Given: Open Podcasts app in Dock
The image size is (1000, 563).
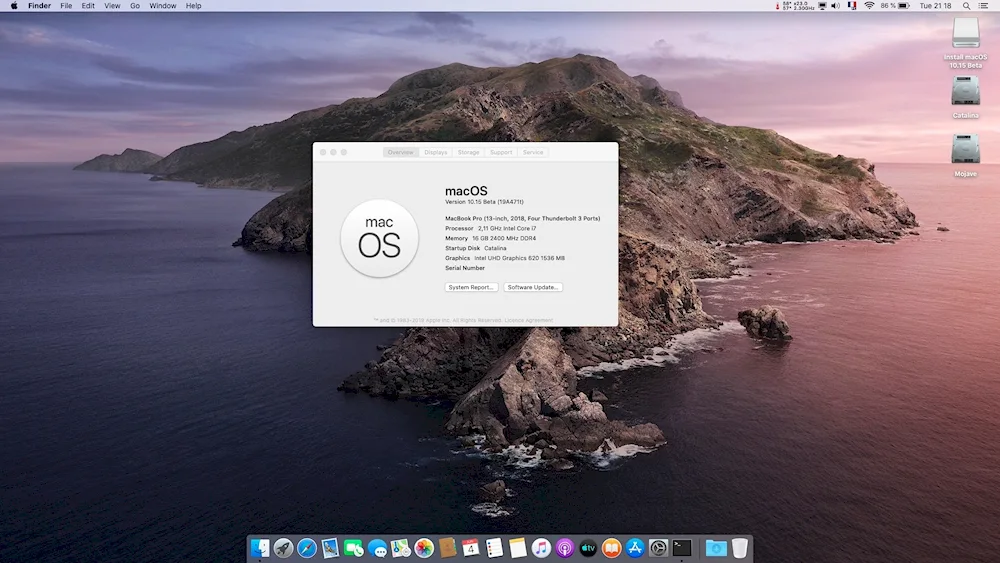Looking at the screenshot, I should [564, 548].
